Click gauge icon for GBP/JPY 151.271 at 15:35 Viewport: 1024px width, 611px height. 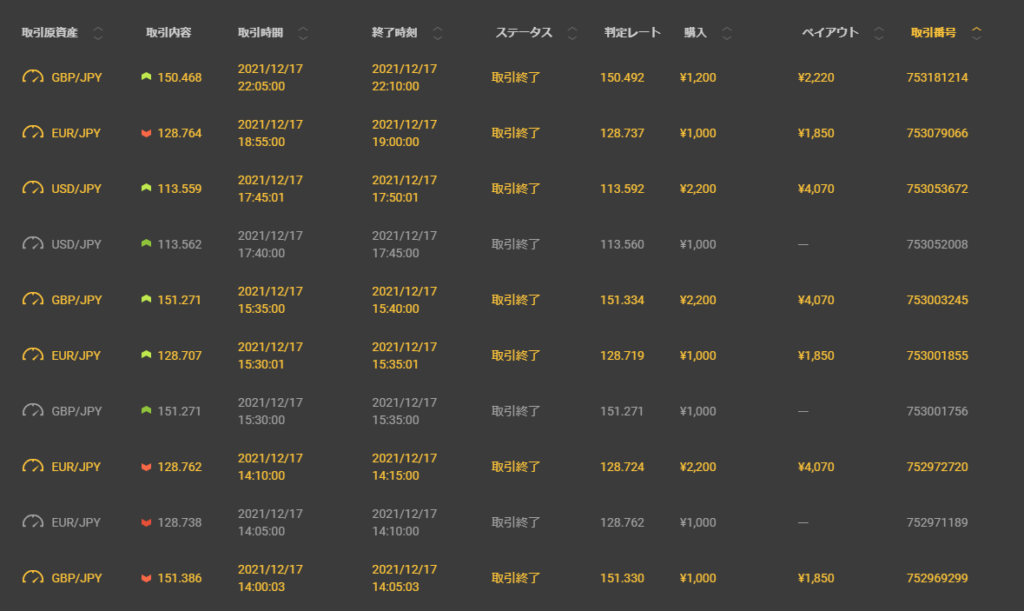[34, 300]
